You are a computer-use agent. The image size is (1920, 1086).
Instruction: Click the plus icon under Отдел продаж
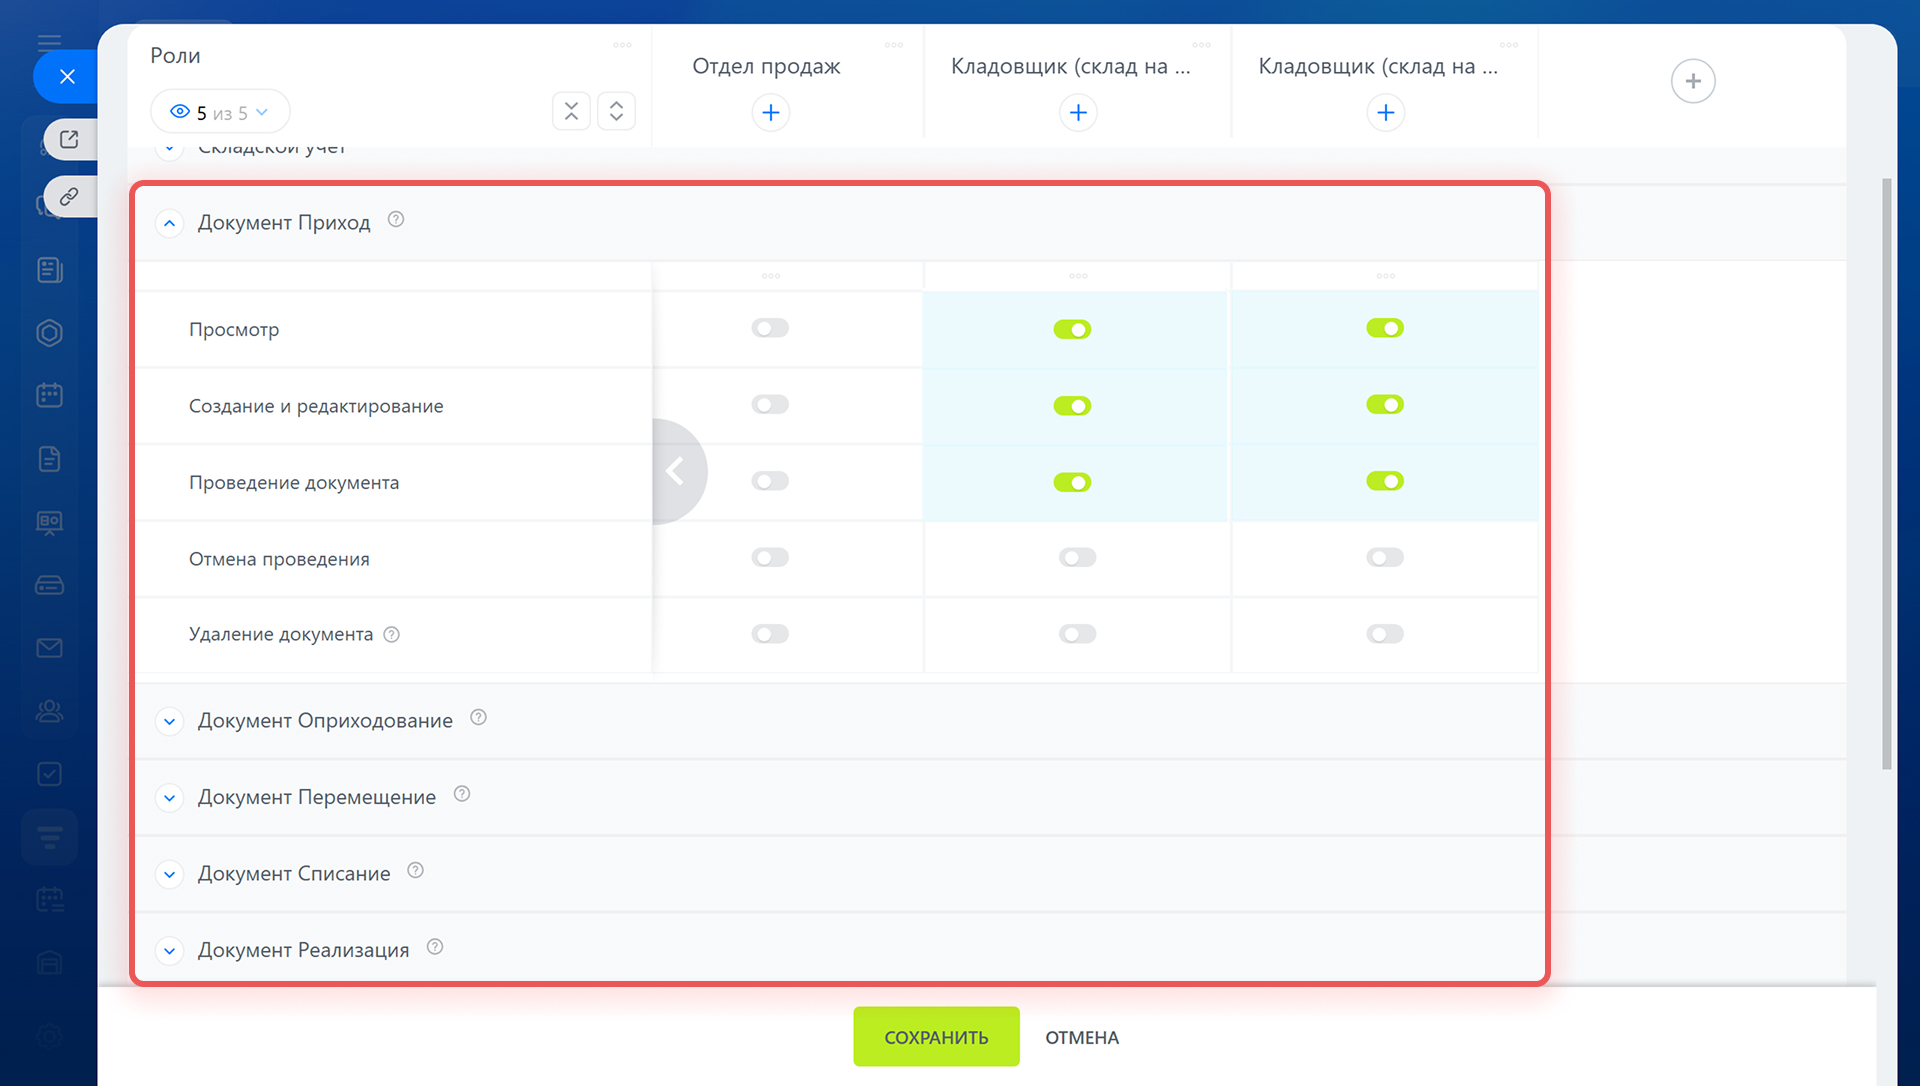click(x=770, y=113)
